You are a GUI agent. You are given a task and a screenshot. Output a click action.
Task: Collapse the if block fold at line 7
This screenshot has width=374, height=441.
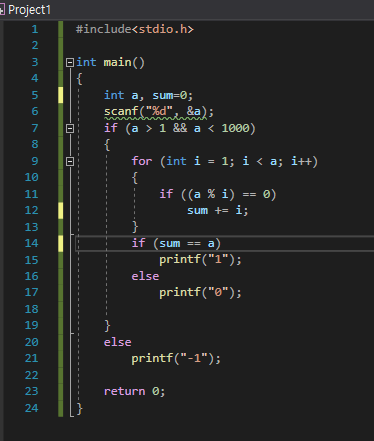[70, 128]
